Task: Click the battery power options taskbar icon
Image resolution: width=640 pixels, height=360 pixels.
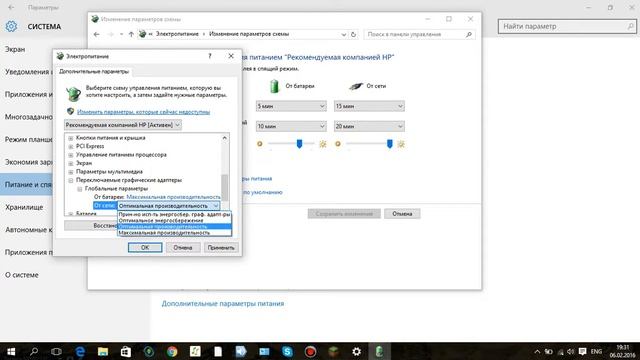Action: 379,351
